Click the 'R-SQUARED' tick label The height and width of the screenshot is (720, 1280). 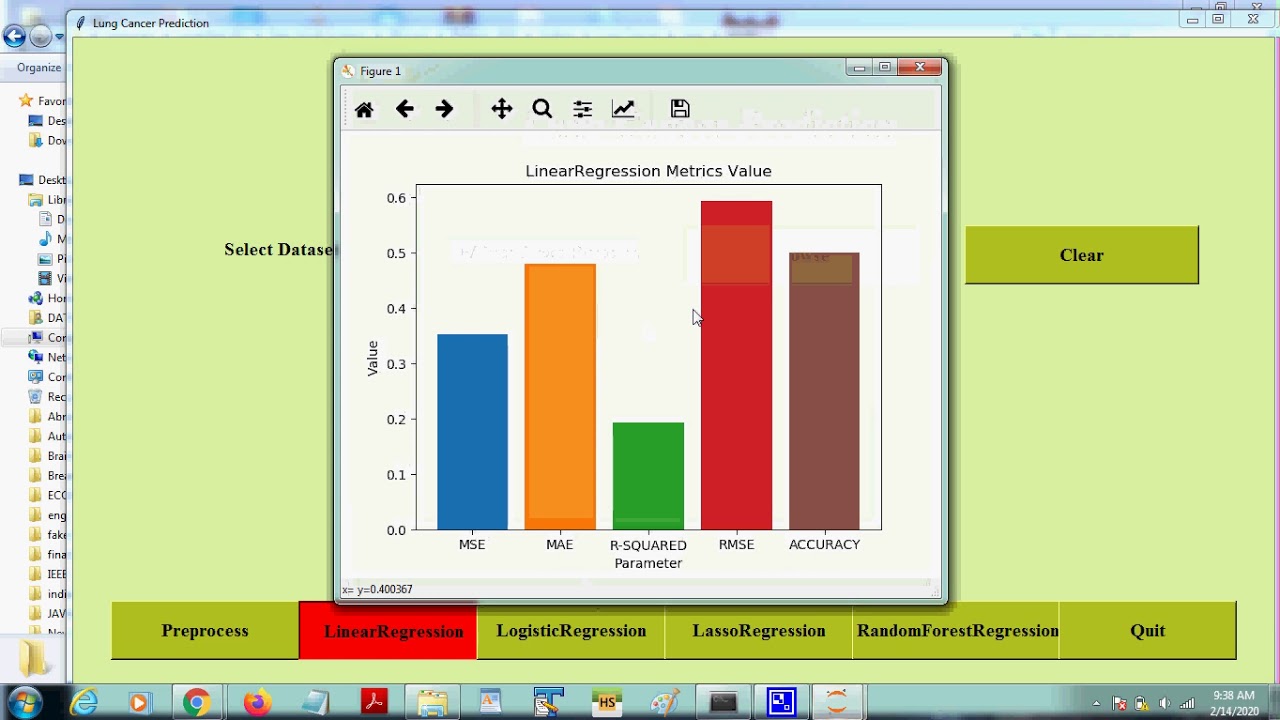[x=648, y=545]
